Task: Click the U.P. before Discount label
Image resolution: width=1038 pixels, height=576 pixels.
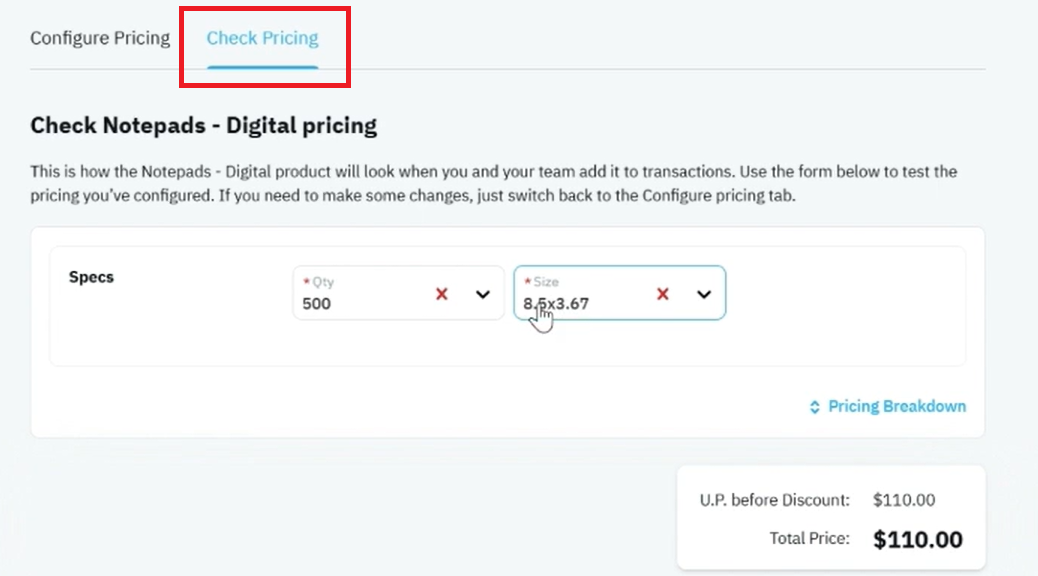Action: pyautogui.click(x=775, y=500)
